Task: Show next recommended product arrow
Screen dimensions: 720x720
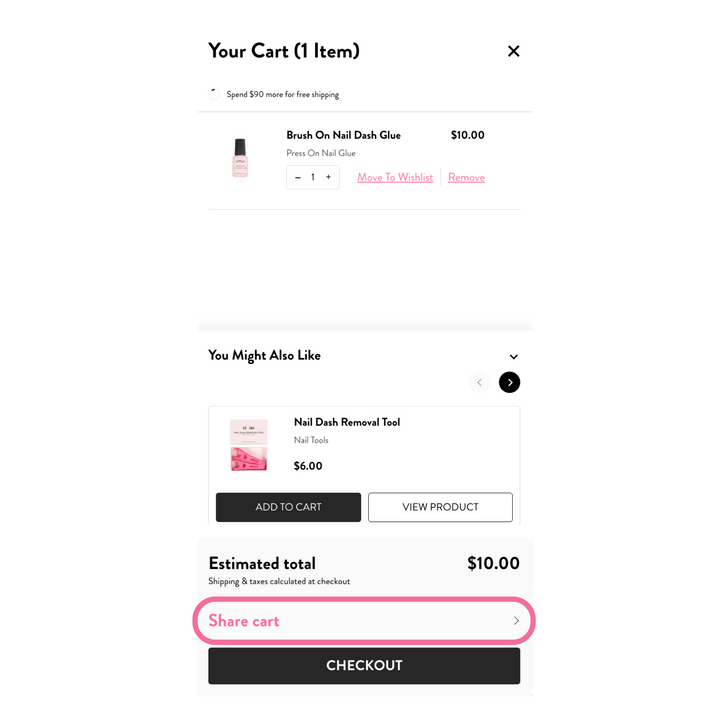Action: 509,382
